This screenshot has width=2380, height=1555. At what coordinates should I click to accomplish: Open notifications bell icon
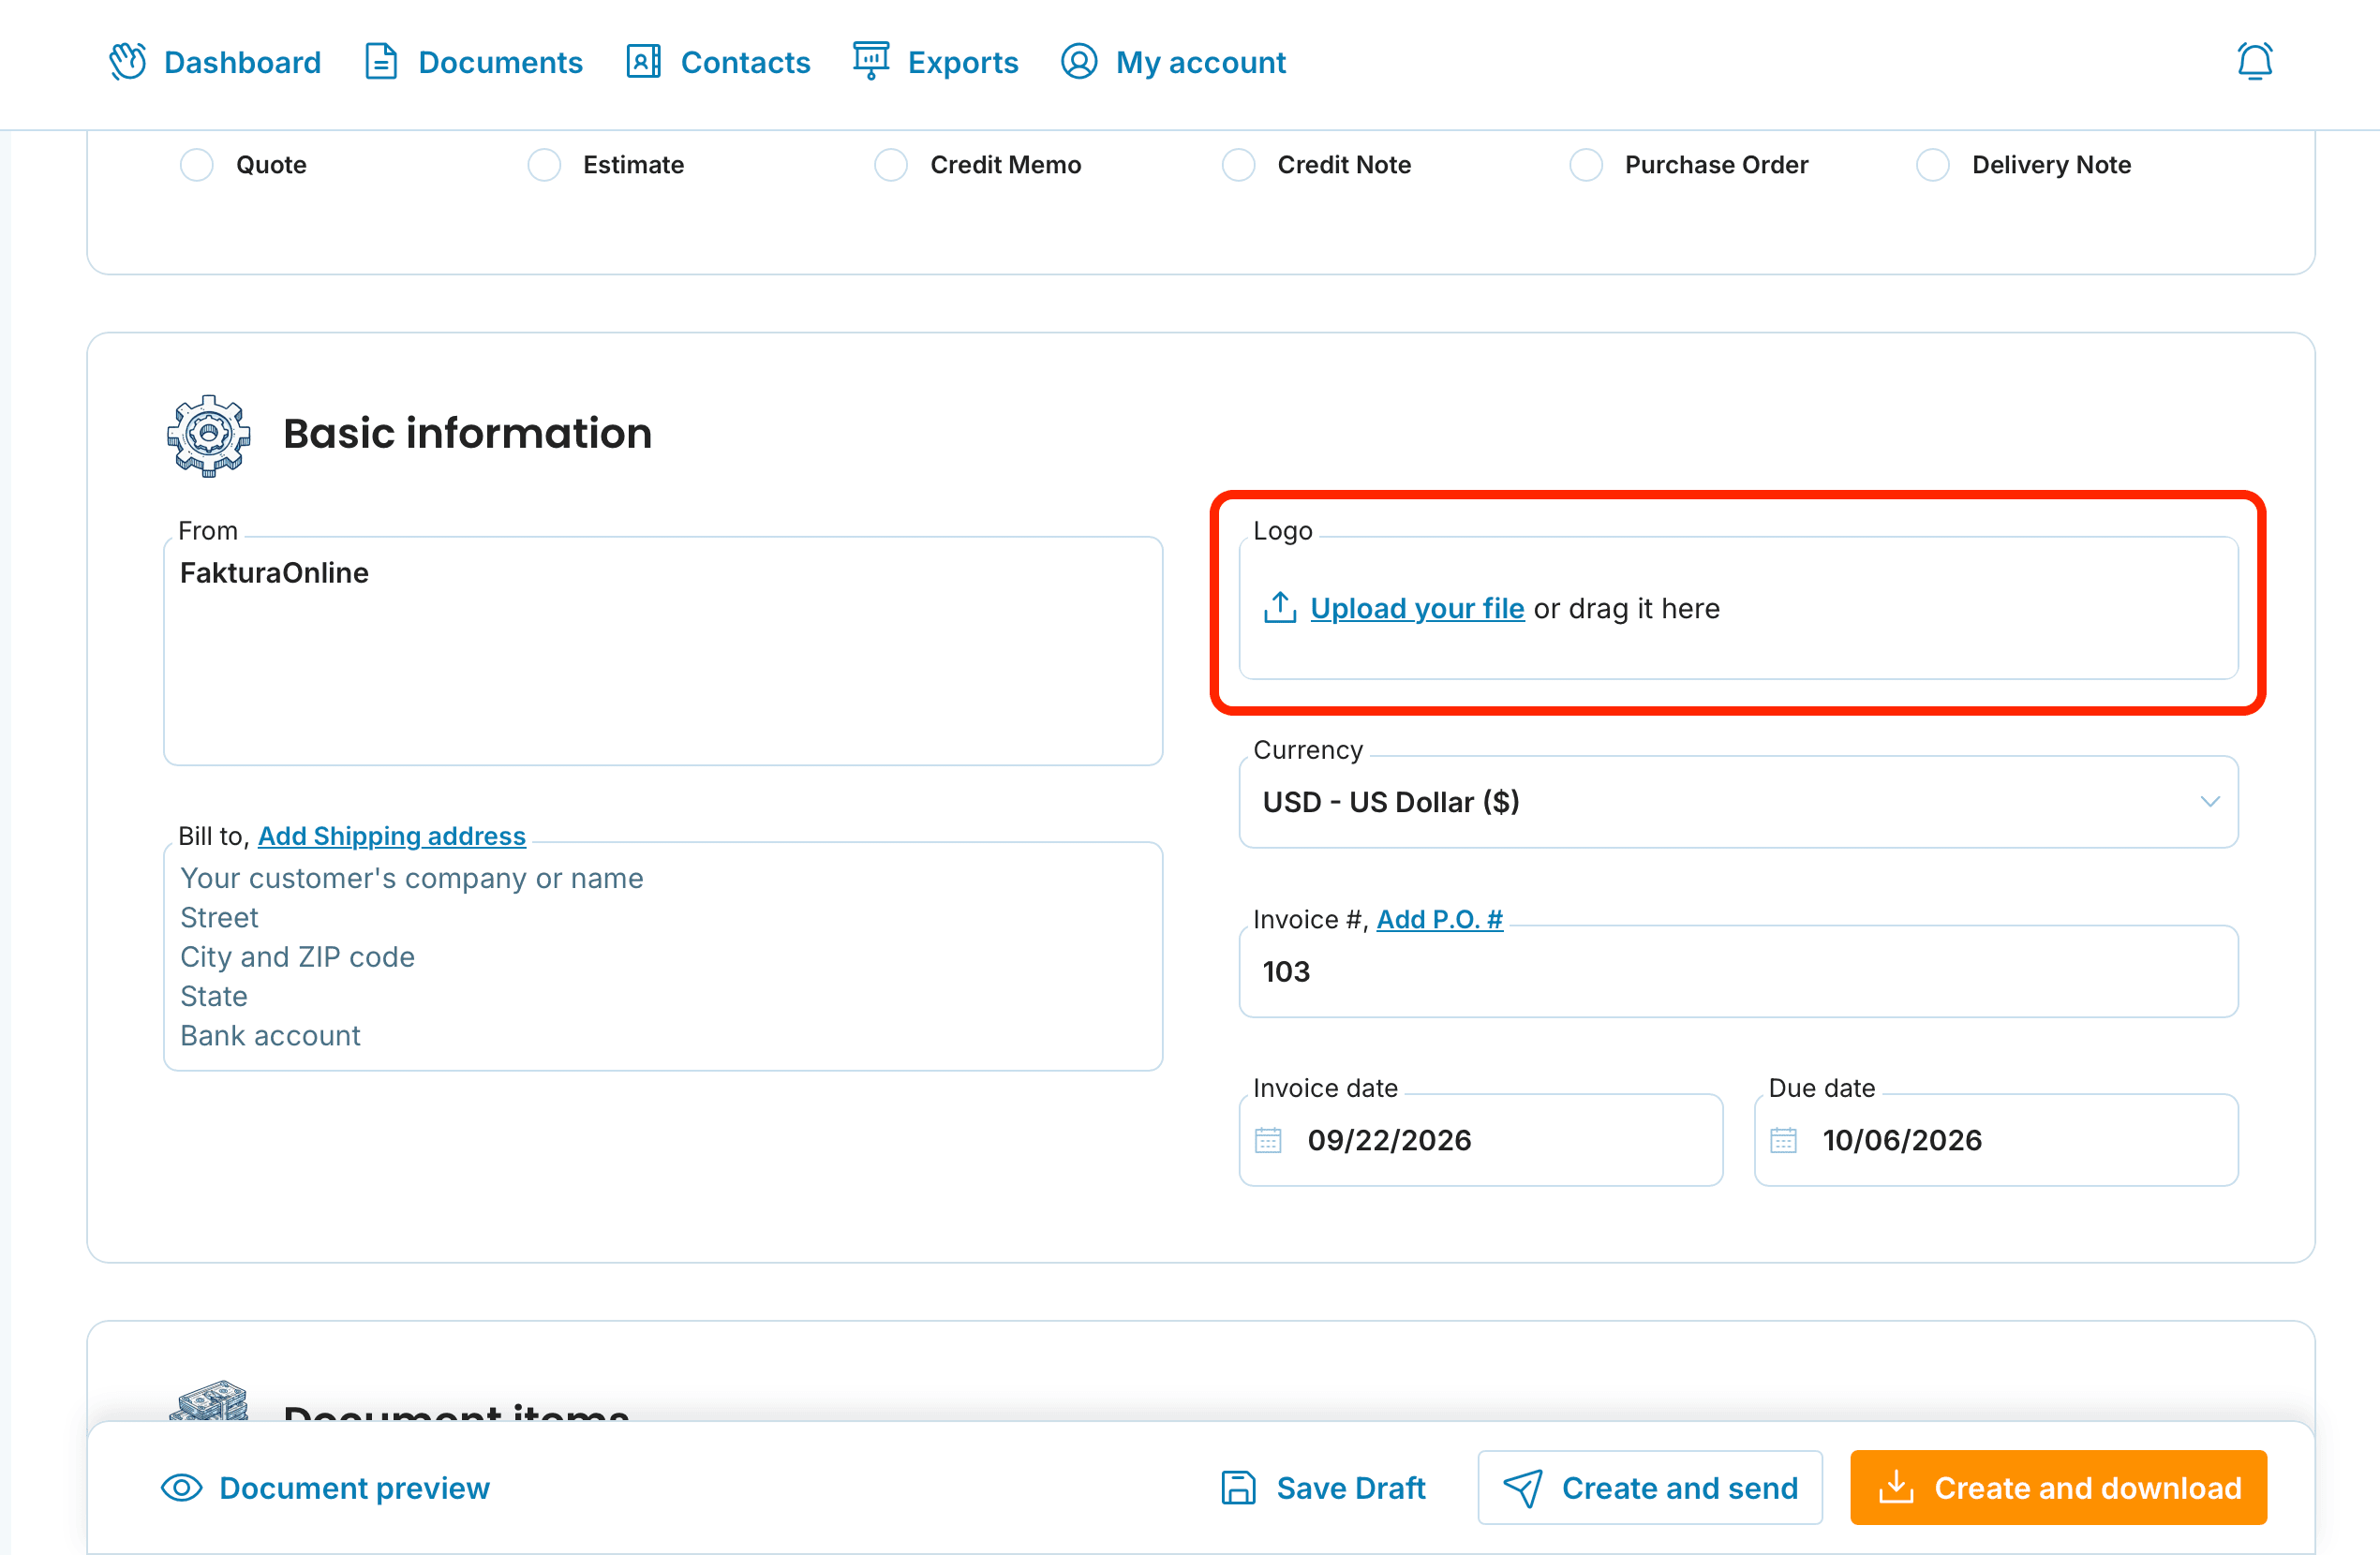(2255, 61)
